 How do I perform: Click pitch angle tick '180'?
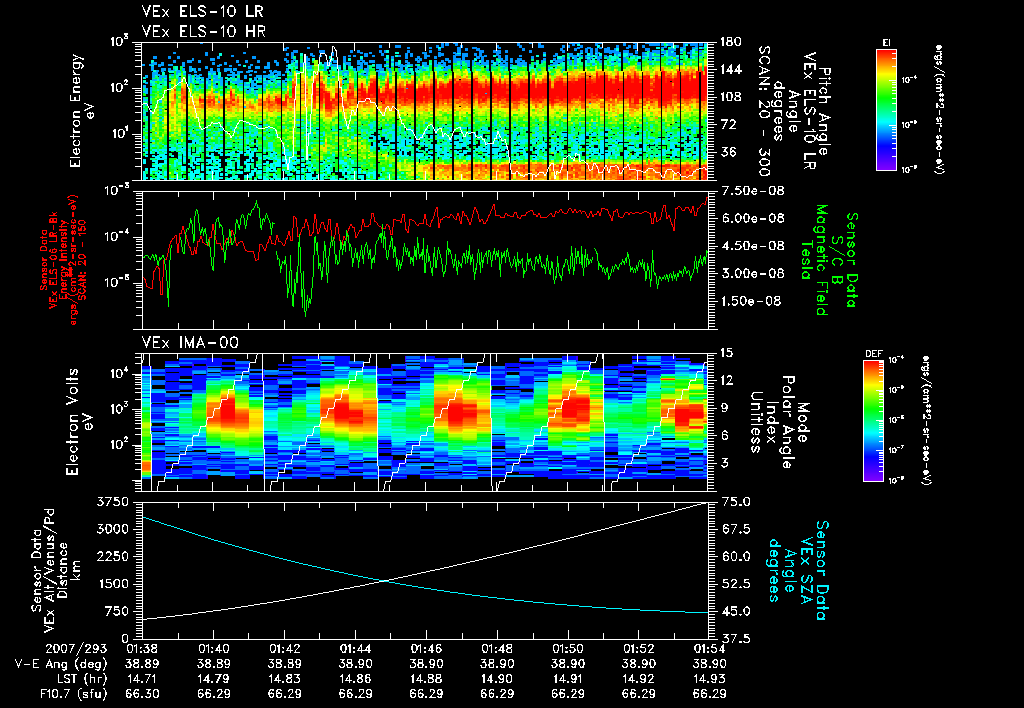pos(731,42)
